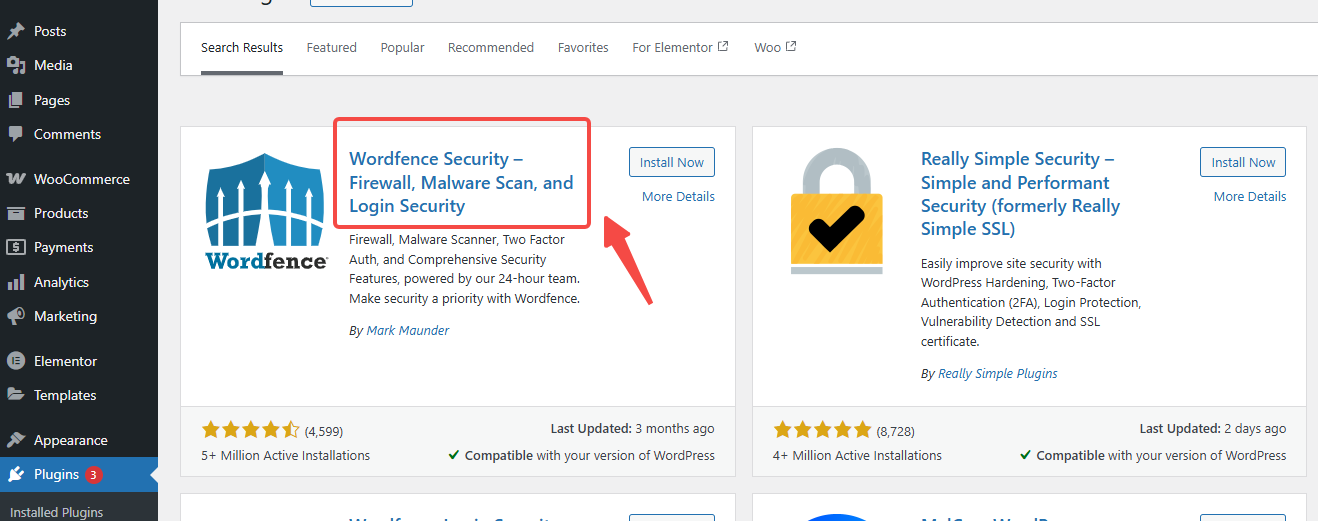1318x521 pixels.
Task: Click the Posts pin icon in sidebar
Action: [16, 31]
